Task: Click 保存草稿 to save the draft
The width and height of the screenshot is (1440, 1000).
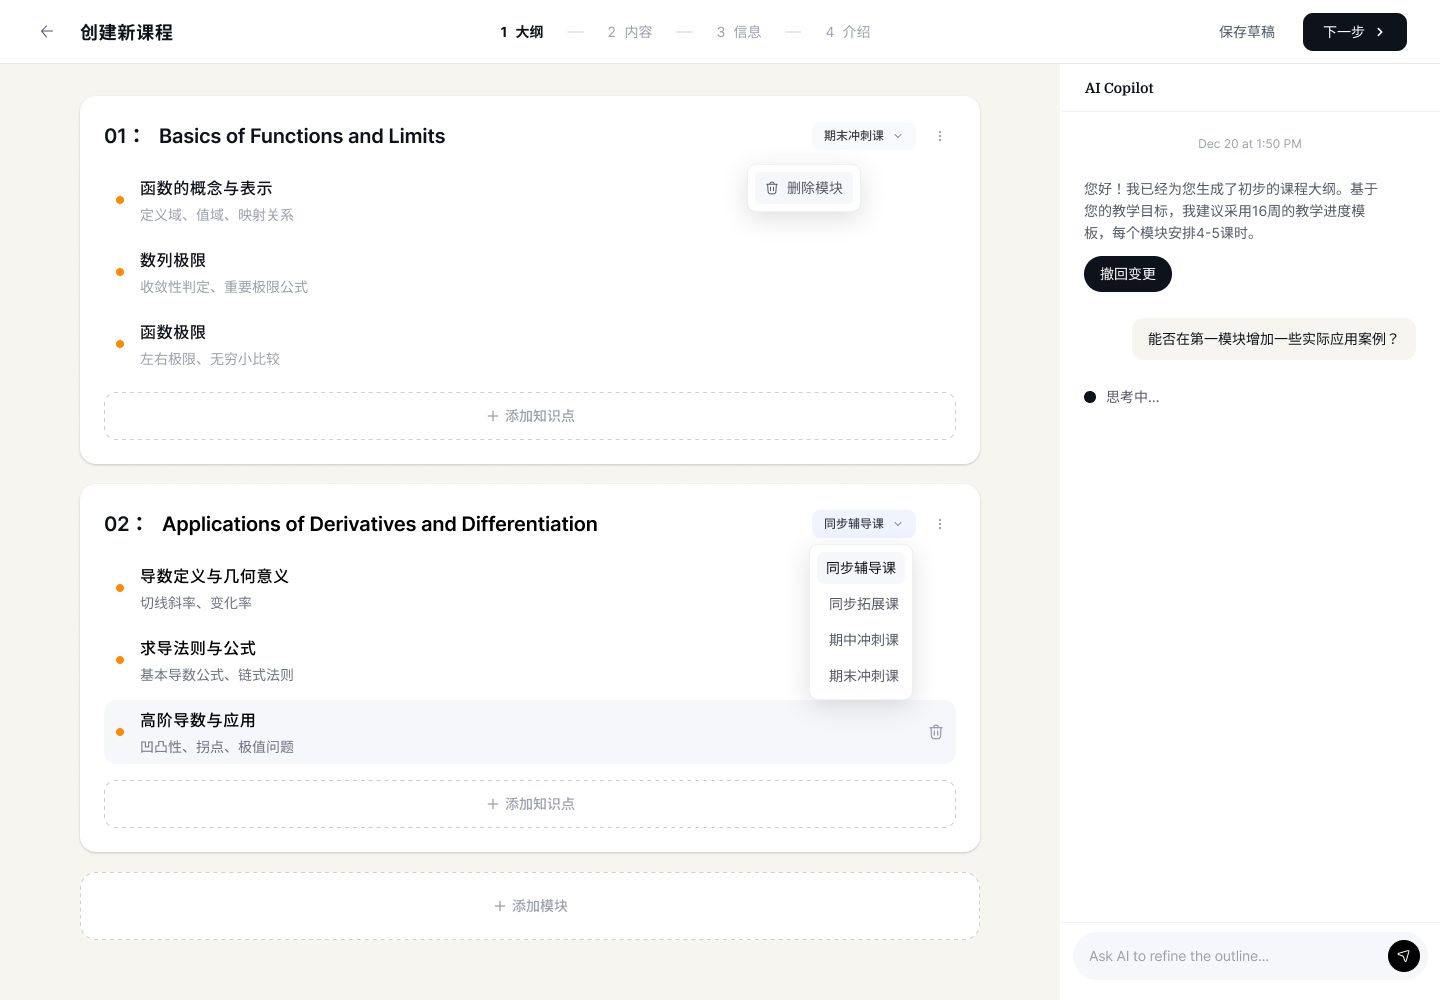Action: click(x=1247, y=31)
